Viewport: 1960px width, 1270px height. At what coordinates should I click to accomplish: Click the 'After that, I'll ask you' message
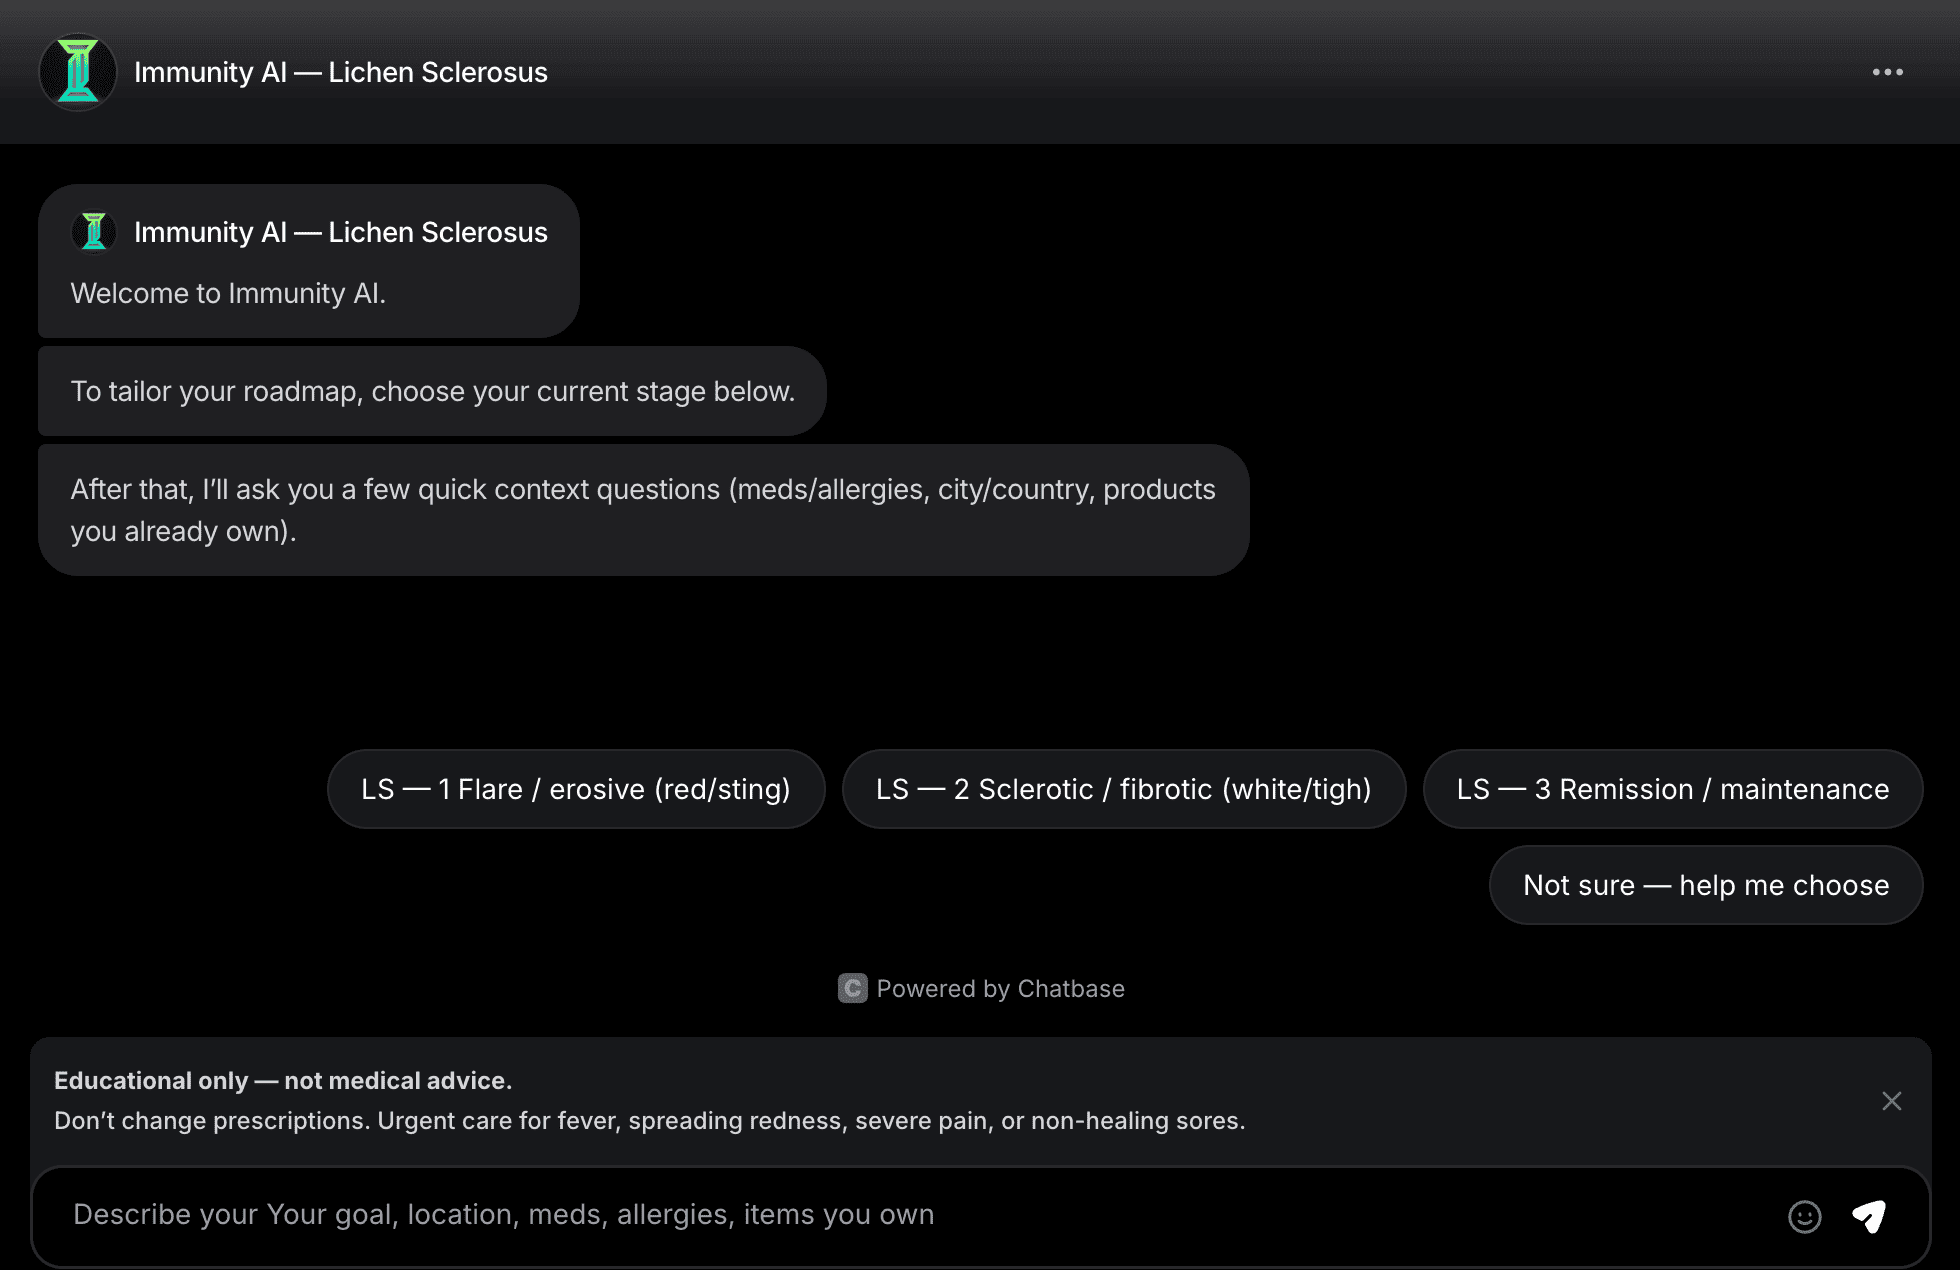[x=642, y=510]
